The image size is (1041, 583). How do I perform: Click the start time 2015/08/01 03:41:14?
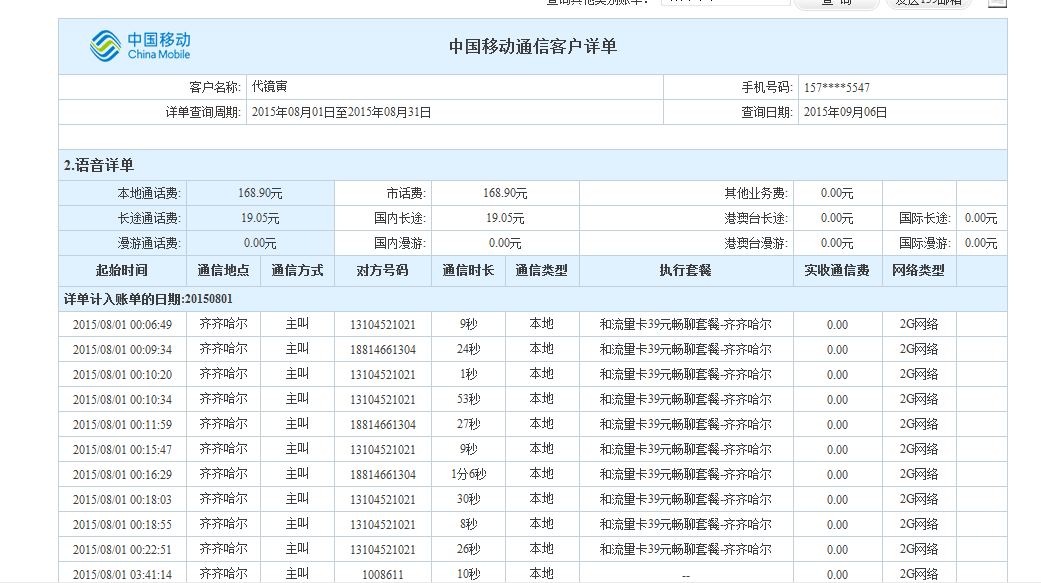point(122,574)
